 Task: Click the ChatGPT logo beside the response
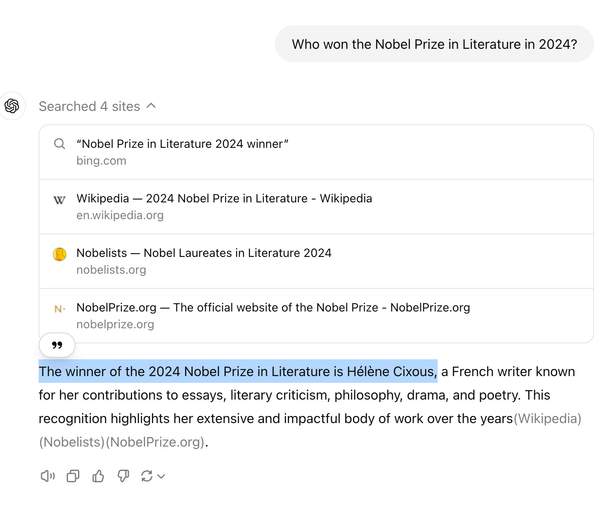[x=12, y=106]
